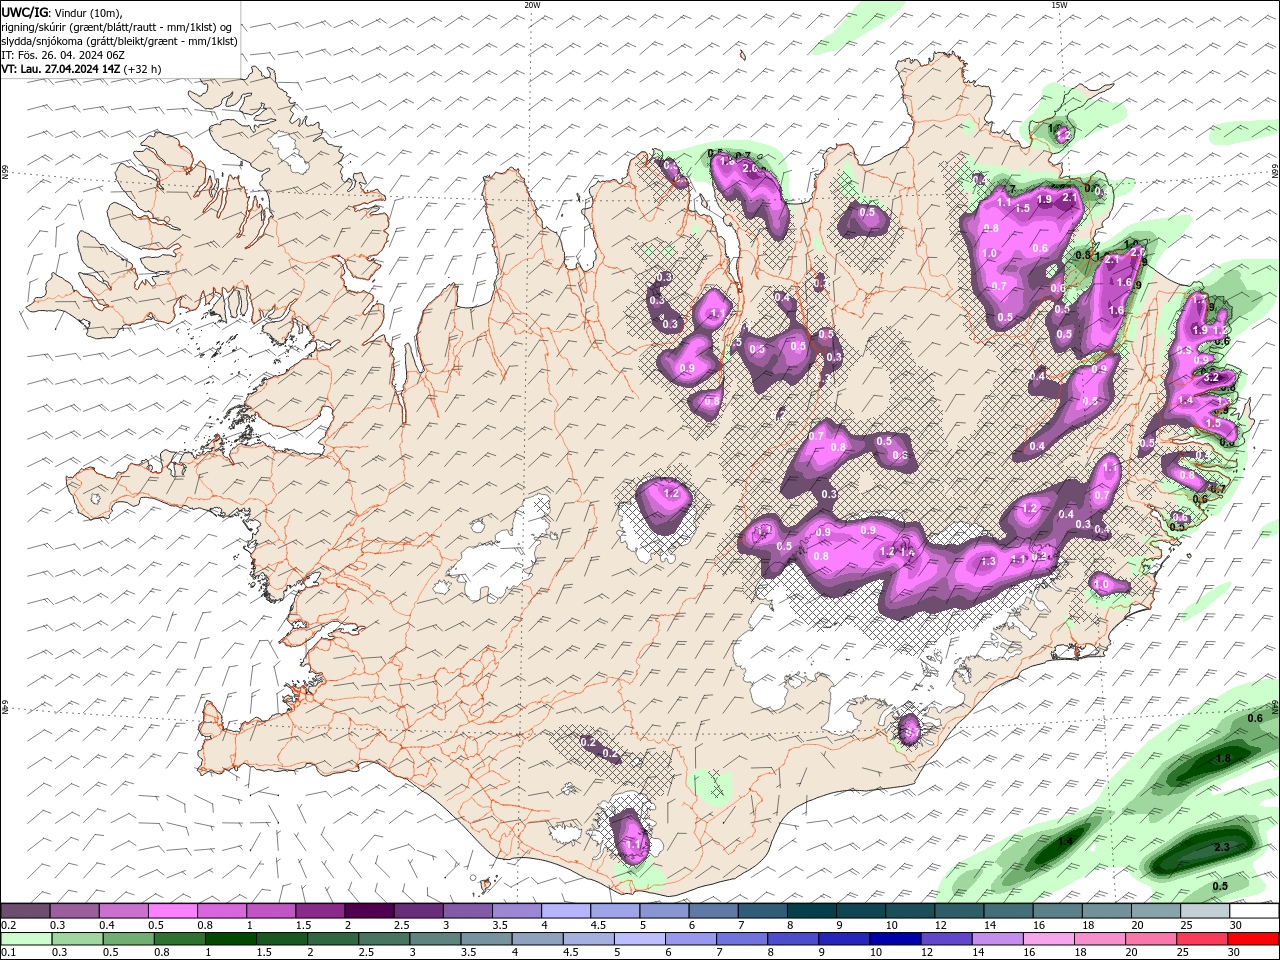
Task: Click the '3.2' value in the eastern coastal snow area
Action: pyautogui.click(x=1210, y=378)
